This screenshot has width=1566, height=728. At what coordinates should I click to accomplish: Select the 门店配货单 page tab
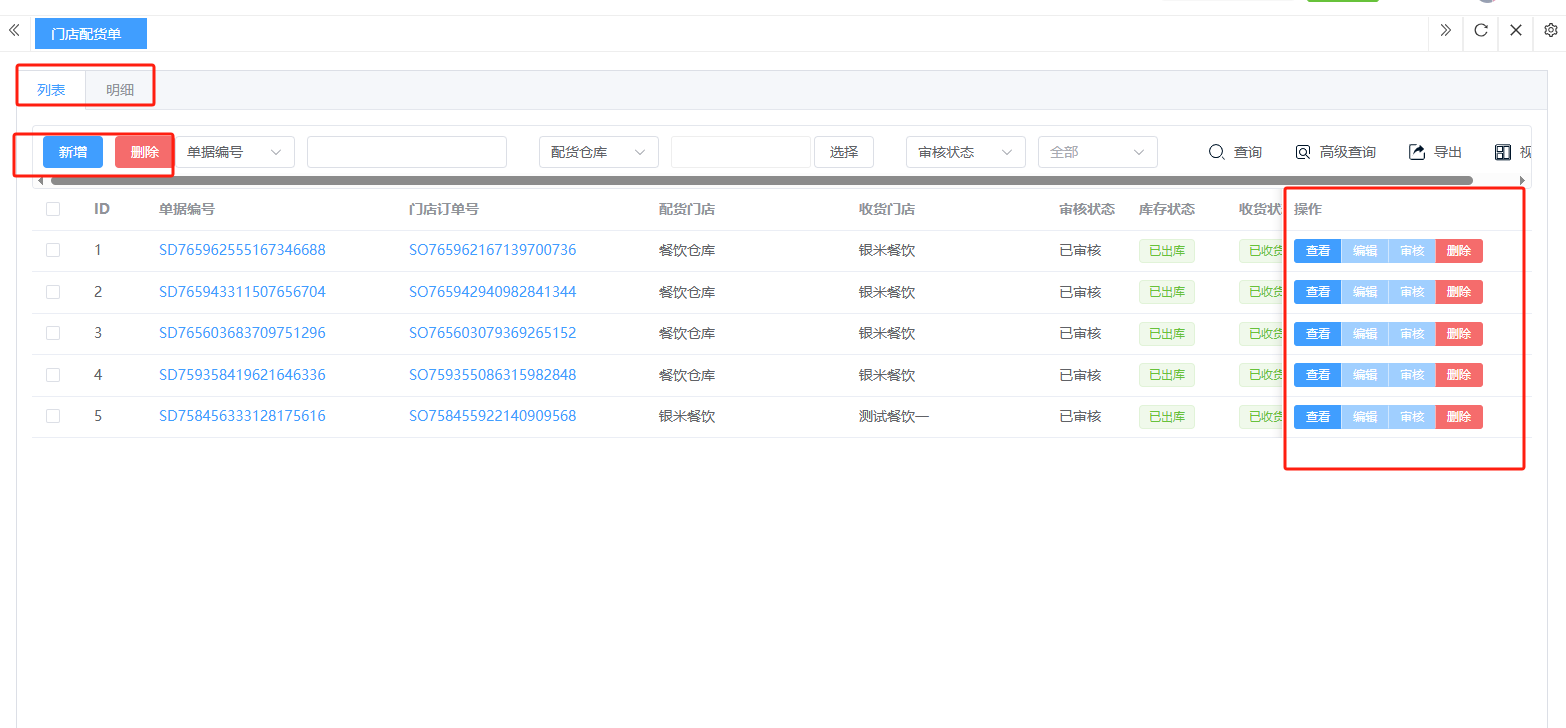point(90,34)
